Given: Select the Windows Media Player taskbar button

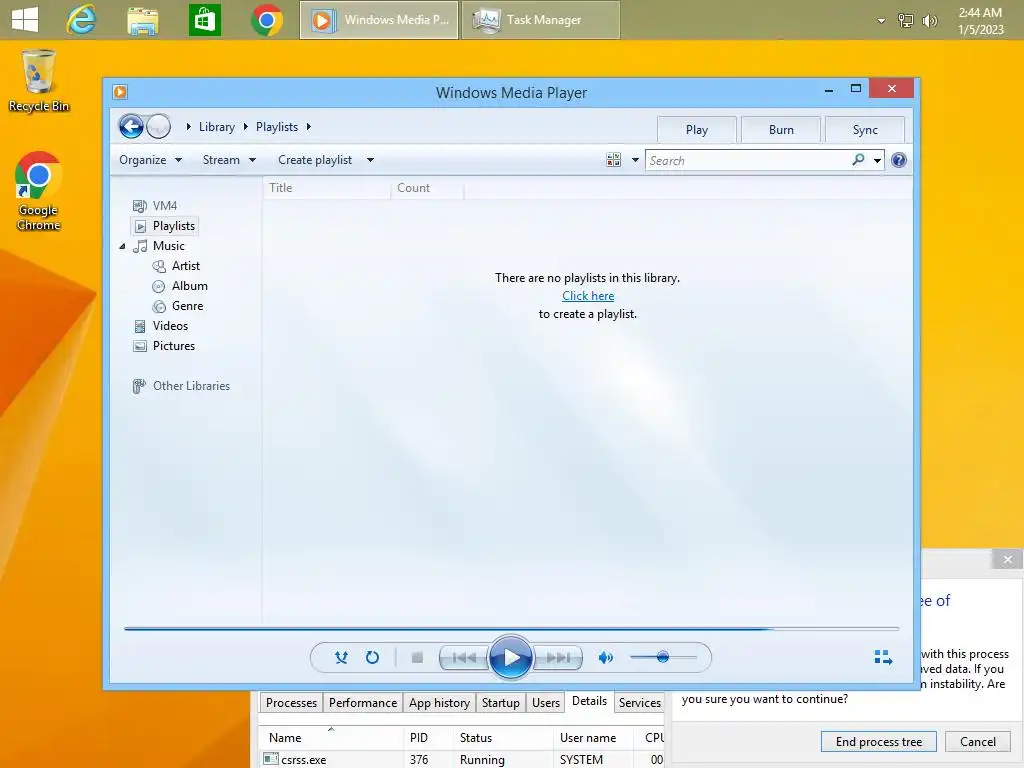Looking at the screenshot, I should pyautogui.click(x=379, y=20).
